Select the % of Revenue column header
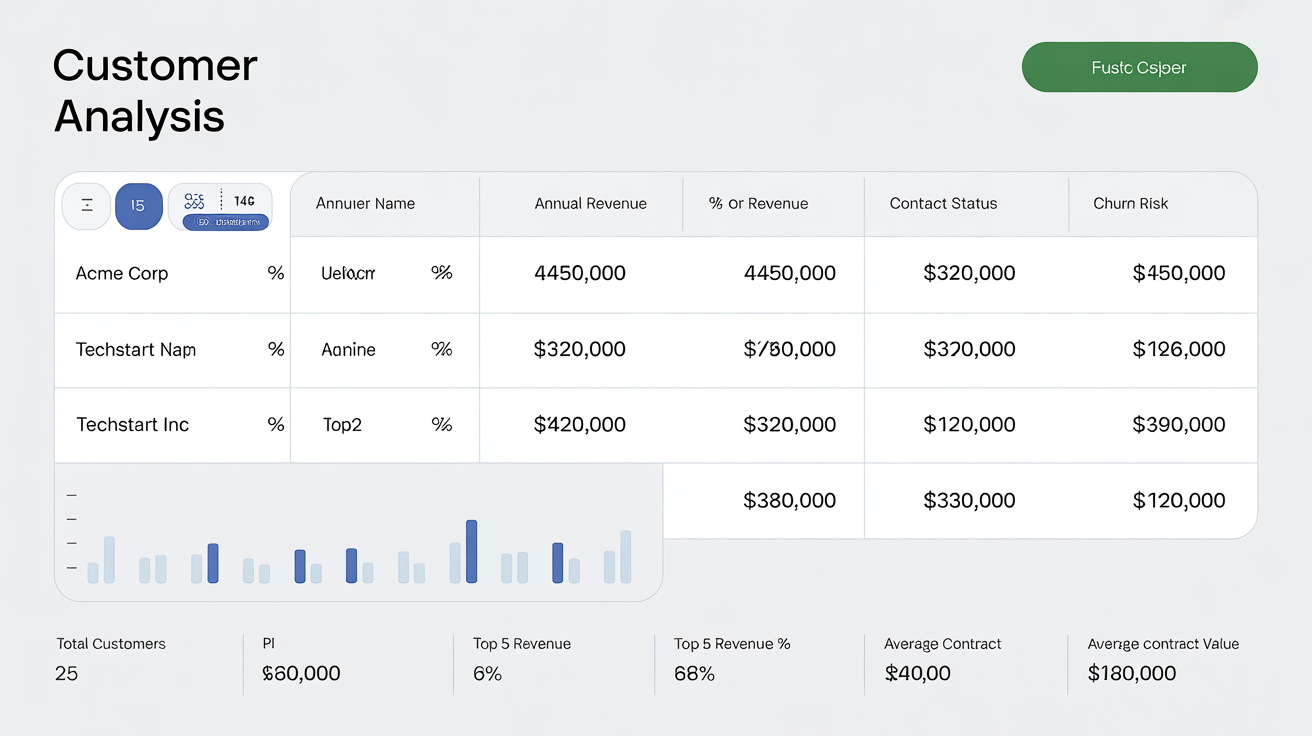The image size is (1312, 736). point(760,203)
